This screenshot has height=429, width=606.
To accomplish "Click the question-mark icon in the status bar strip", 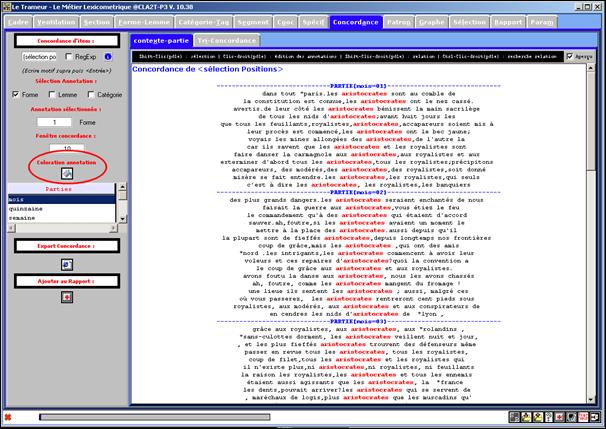I will tap(548, 417).
